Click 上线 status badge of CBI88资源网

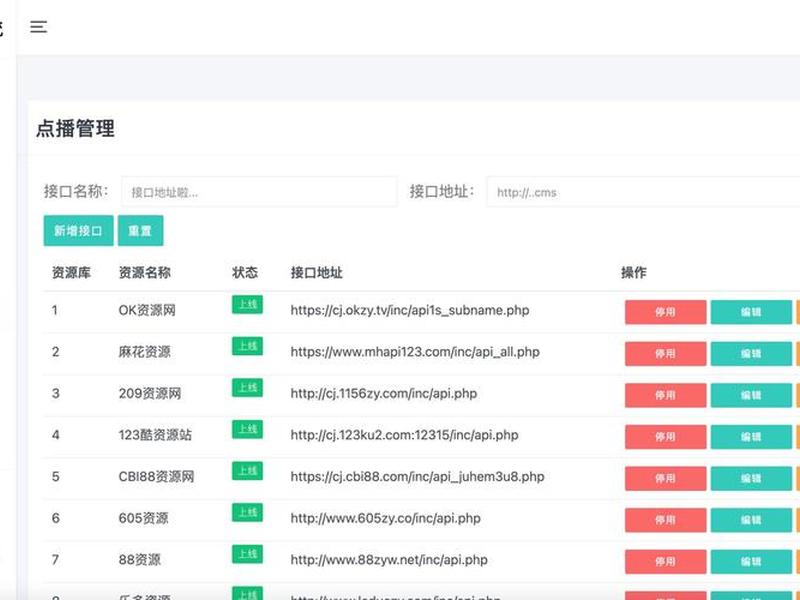247,471
